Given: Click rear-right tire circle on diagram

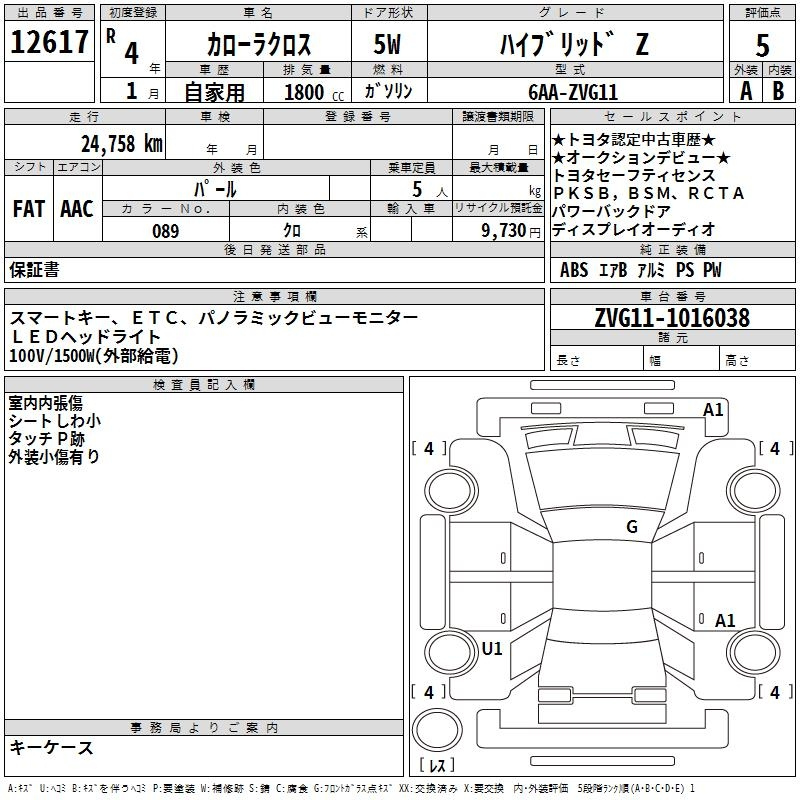Looking at the screenshot, I should point(754,653).
